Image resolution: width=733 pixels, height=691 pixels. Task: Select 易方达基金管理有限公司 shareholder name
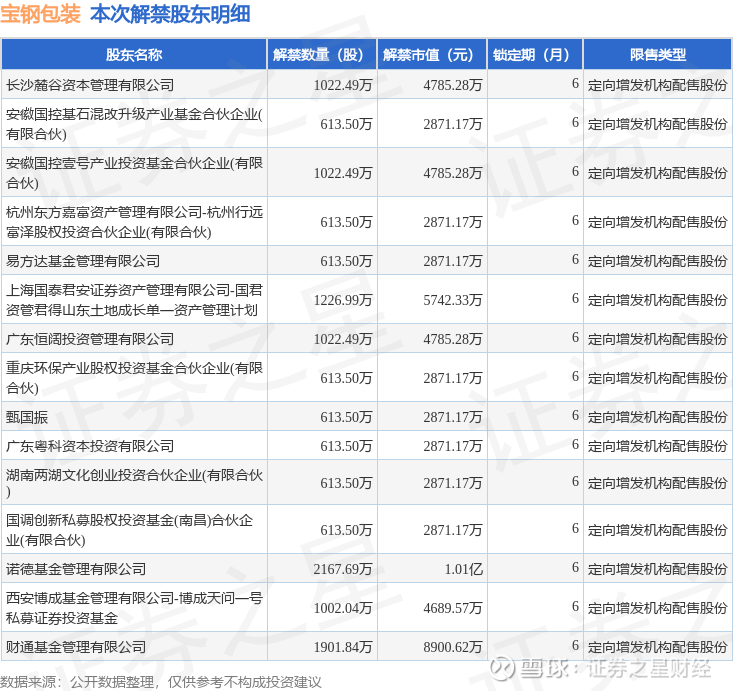pyautogui.click(x=83, y=261)
